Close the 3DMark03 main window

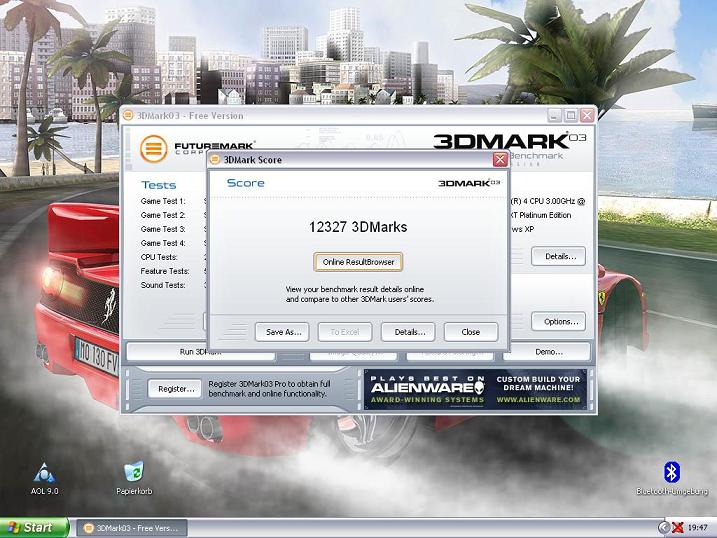pos(587,115)
